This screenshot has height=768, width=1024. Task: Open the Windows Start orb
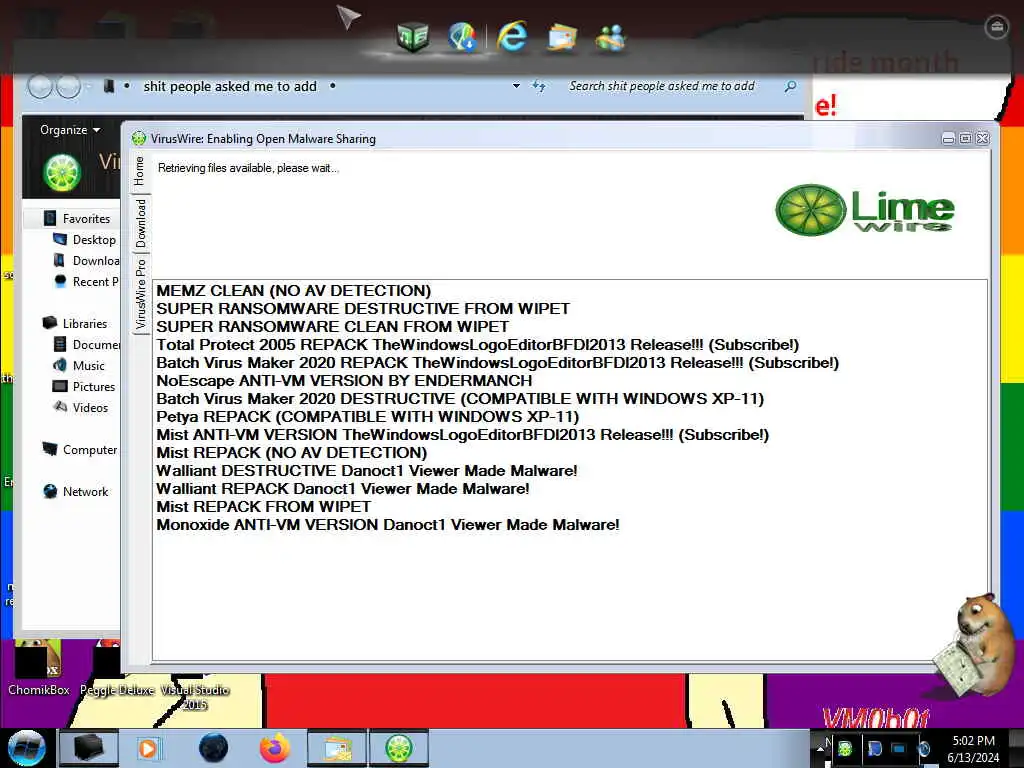pyautogui.click(x=27, y=748)
